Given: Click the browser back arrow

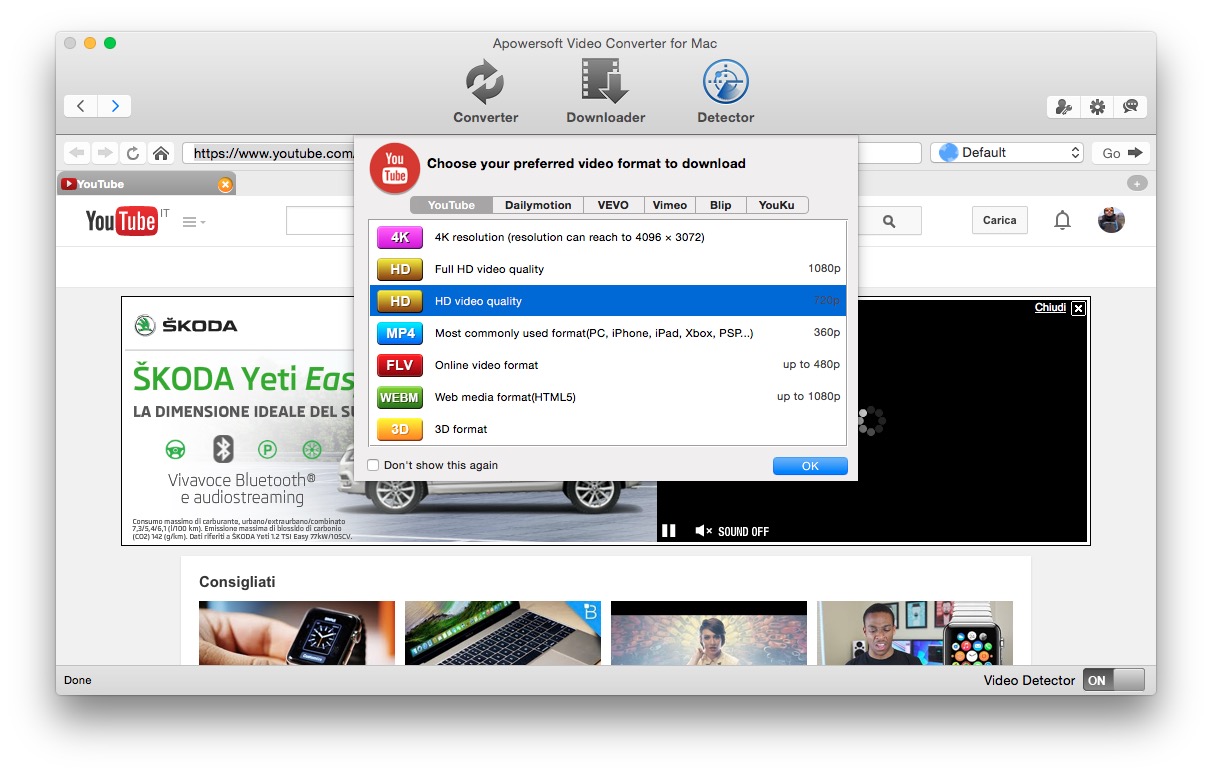Looking at the screenshot, I should [77, 153].
